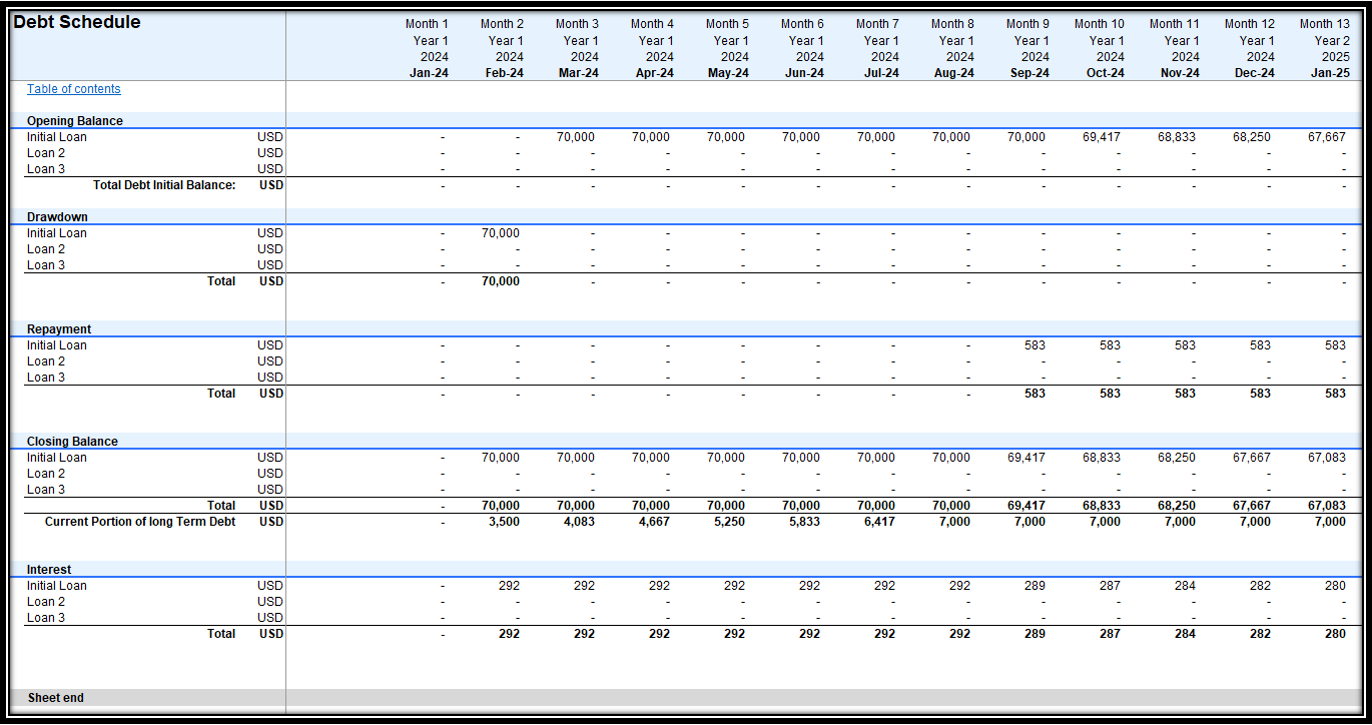Click Initial Loan opening balance for Jan-25
Screen dimensions: 1372x725
tap(1326, 137)
